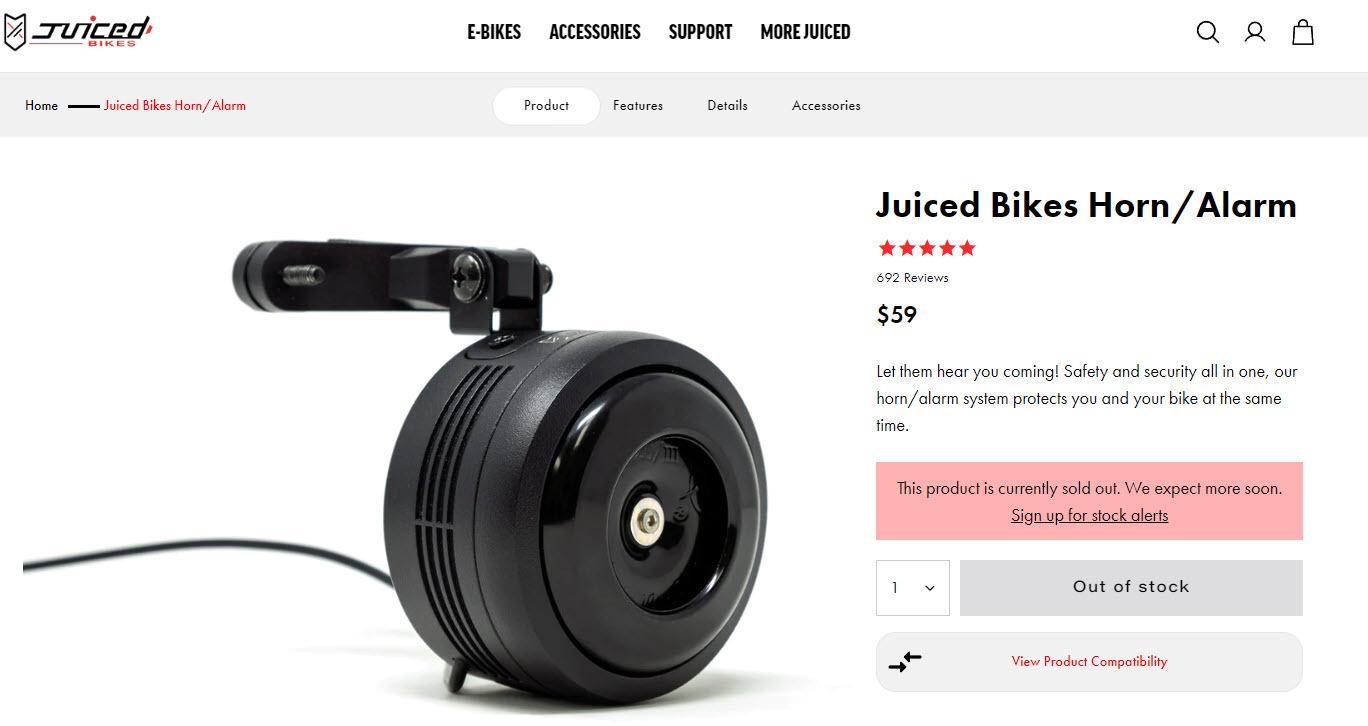Open the SUPPORT menu

[700, 32]
